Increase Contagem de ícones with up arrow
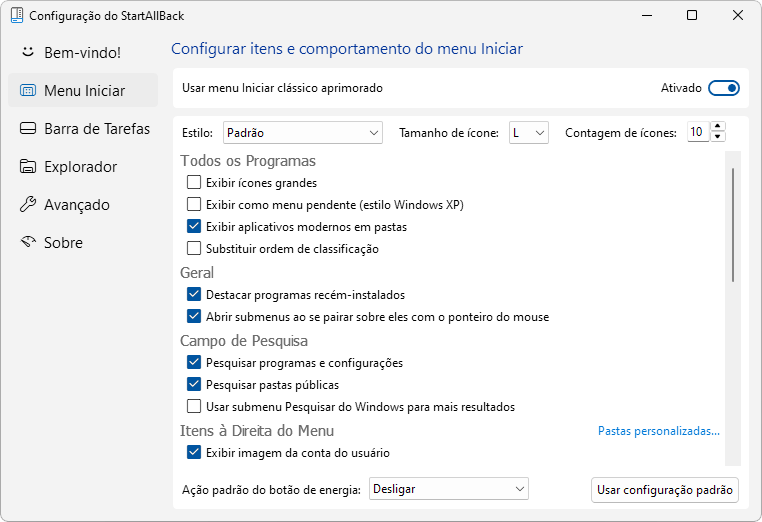 click(717, 127)
